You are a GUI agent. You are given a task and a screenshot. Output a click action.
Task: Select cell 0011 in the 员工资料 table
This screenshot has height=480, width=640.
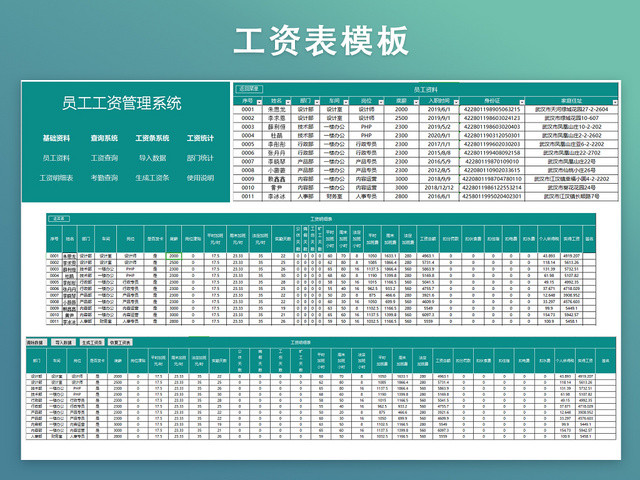248,196
